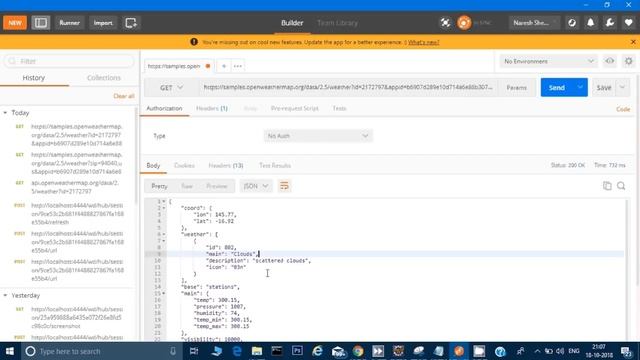Screen dimensions: 640x360
Task: Open the Windows Start menu
Action: point(10,351)
